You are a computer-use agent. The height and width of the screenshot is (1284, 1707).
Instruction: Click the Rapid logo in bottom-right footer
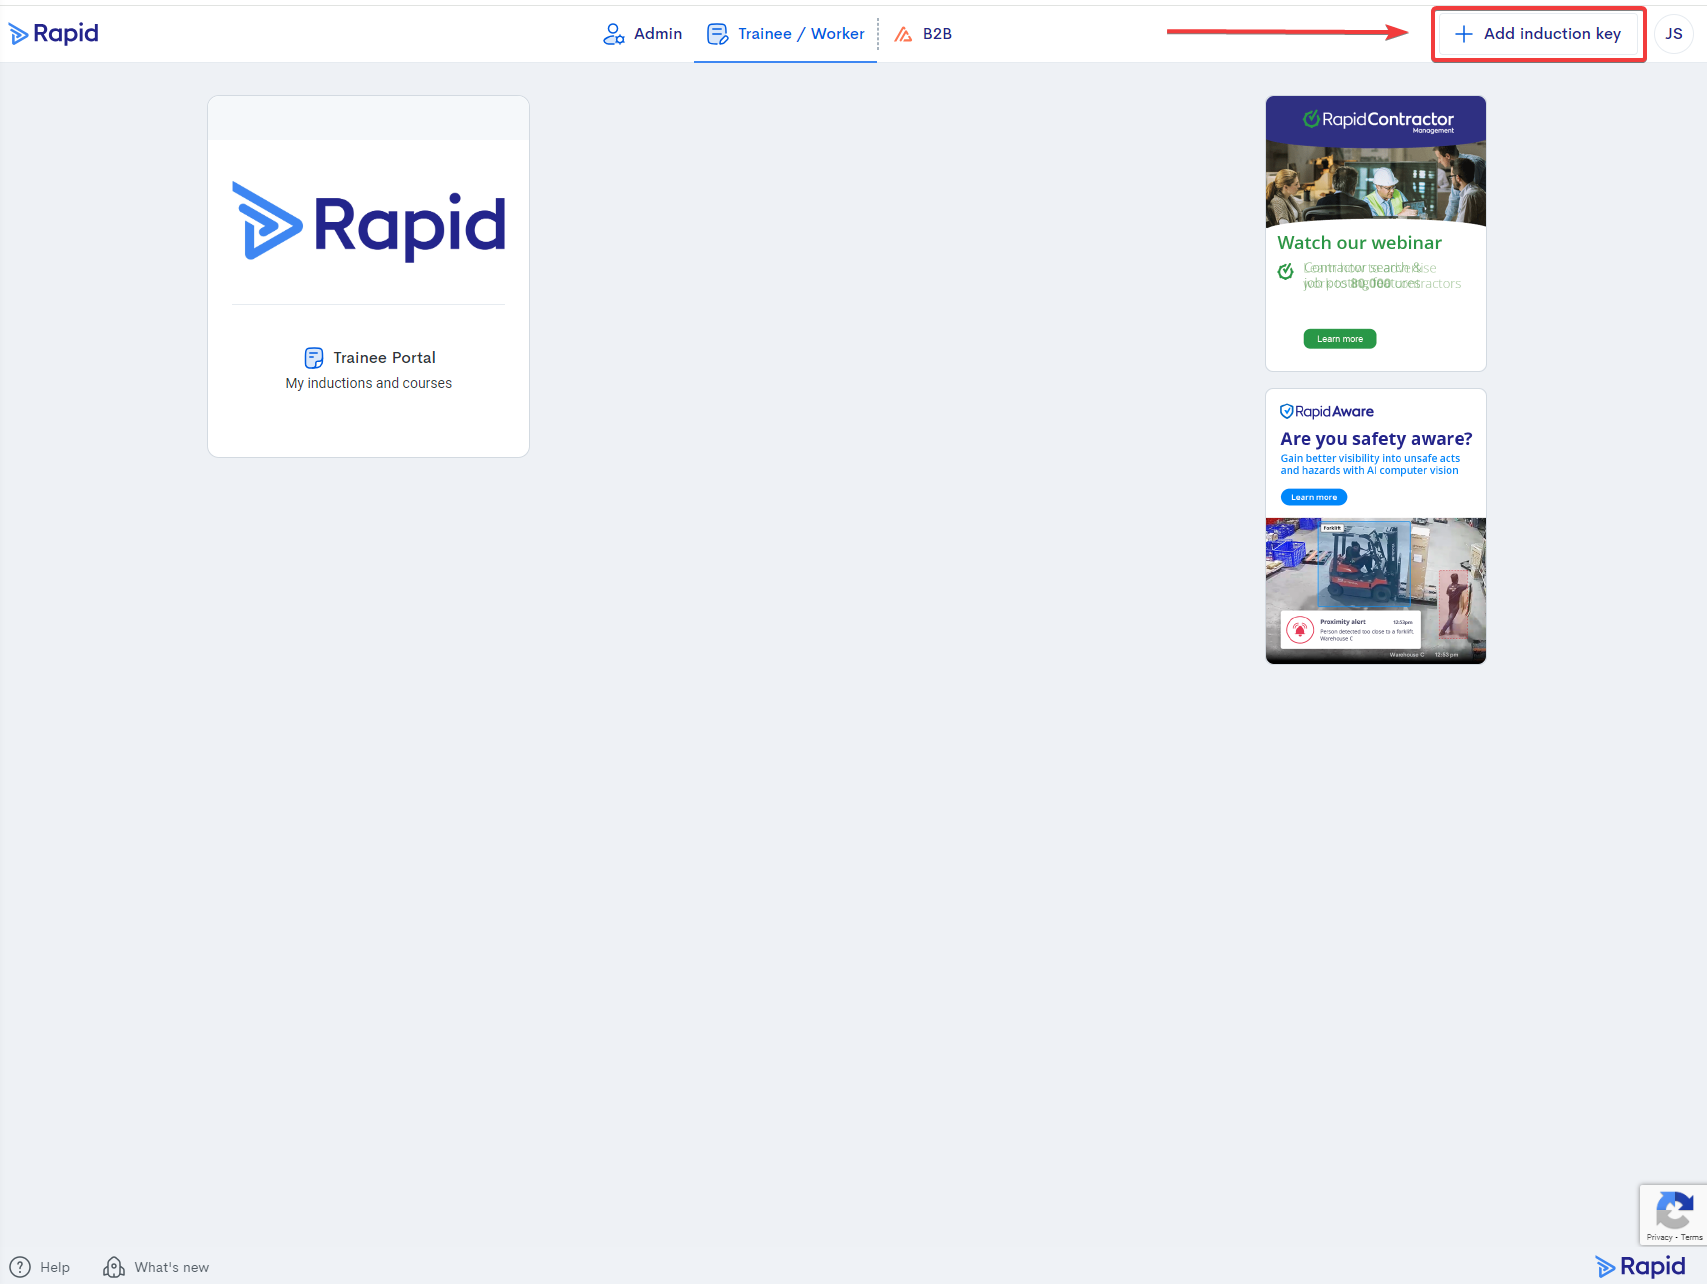click(x=1641, y=1266)
